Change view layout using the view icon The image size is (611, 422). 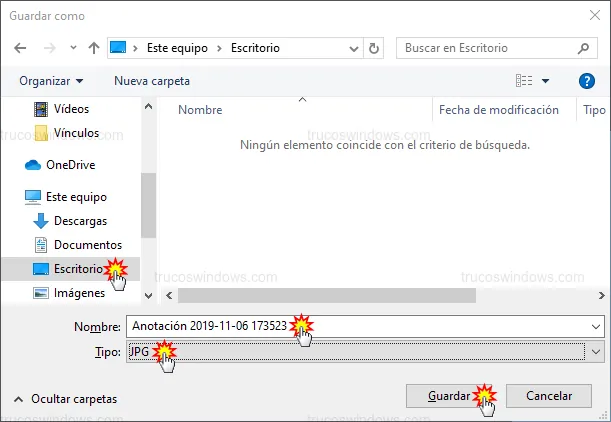click(x=524, y=81)
